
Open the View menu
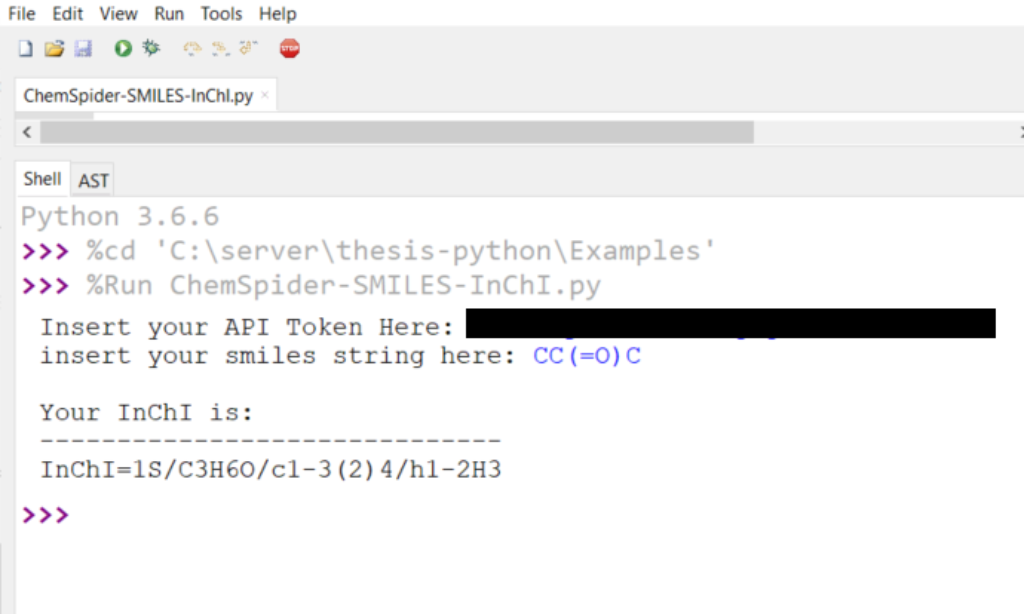click(118, 14)
